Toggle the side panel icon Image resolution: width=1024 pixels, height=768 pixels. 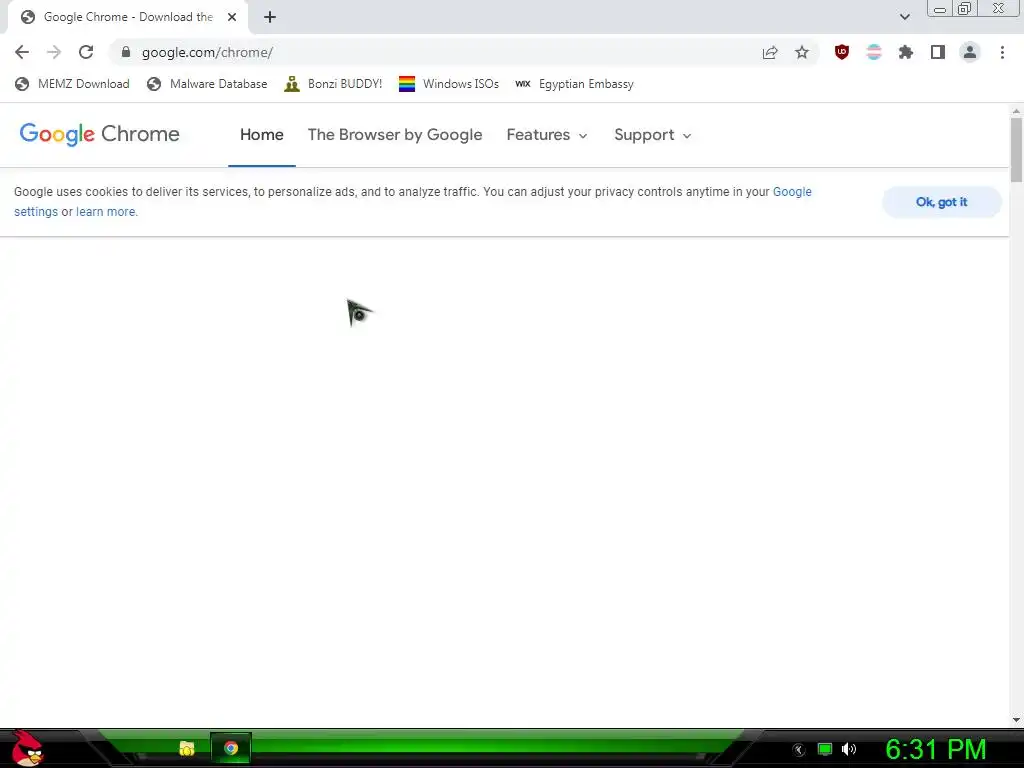point(938,52)
